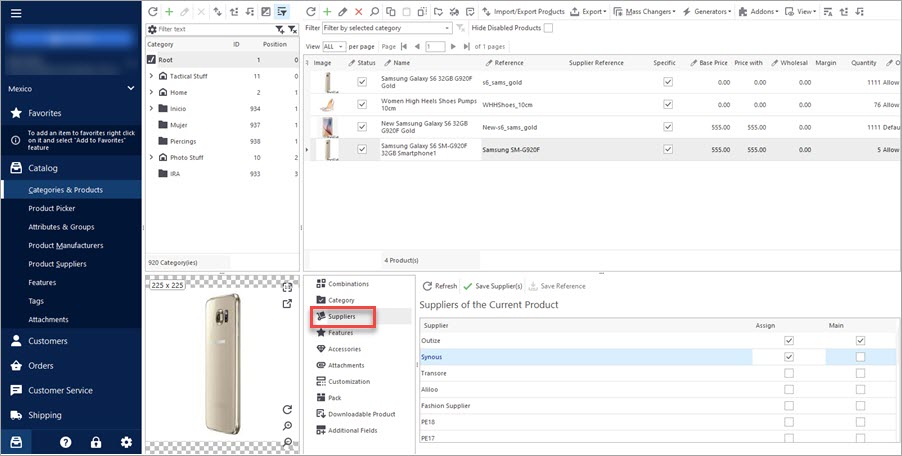Toggle Hide Disabled Products checkbox
The width and height of the screenshot is (902, 456).
click(548, 28)
